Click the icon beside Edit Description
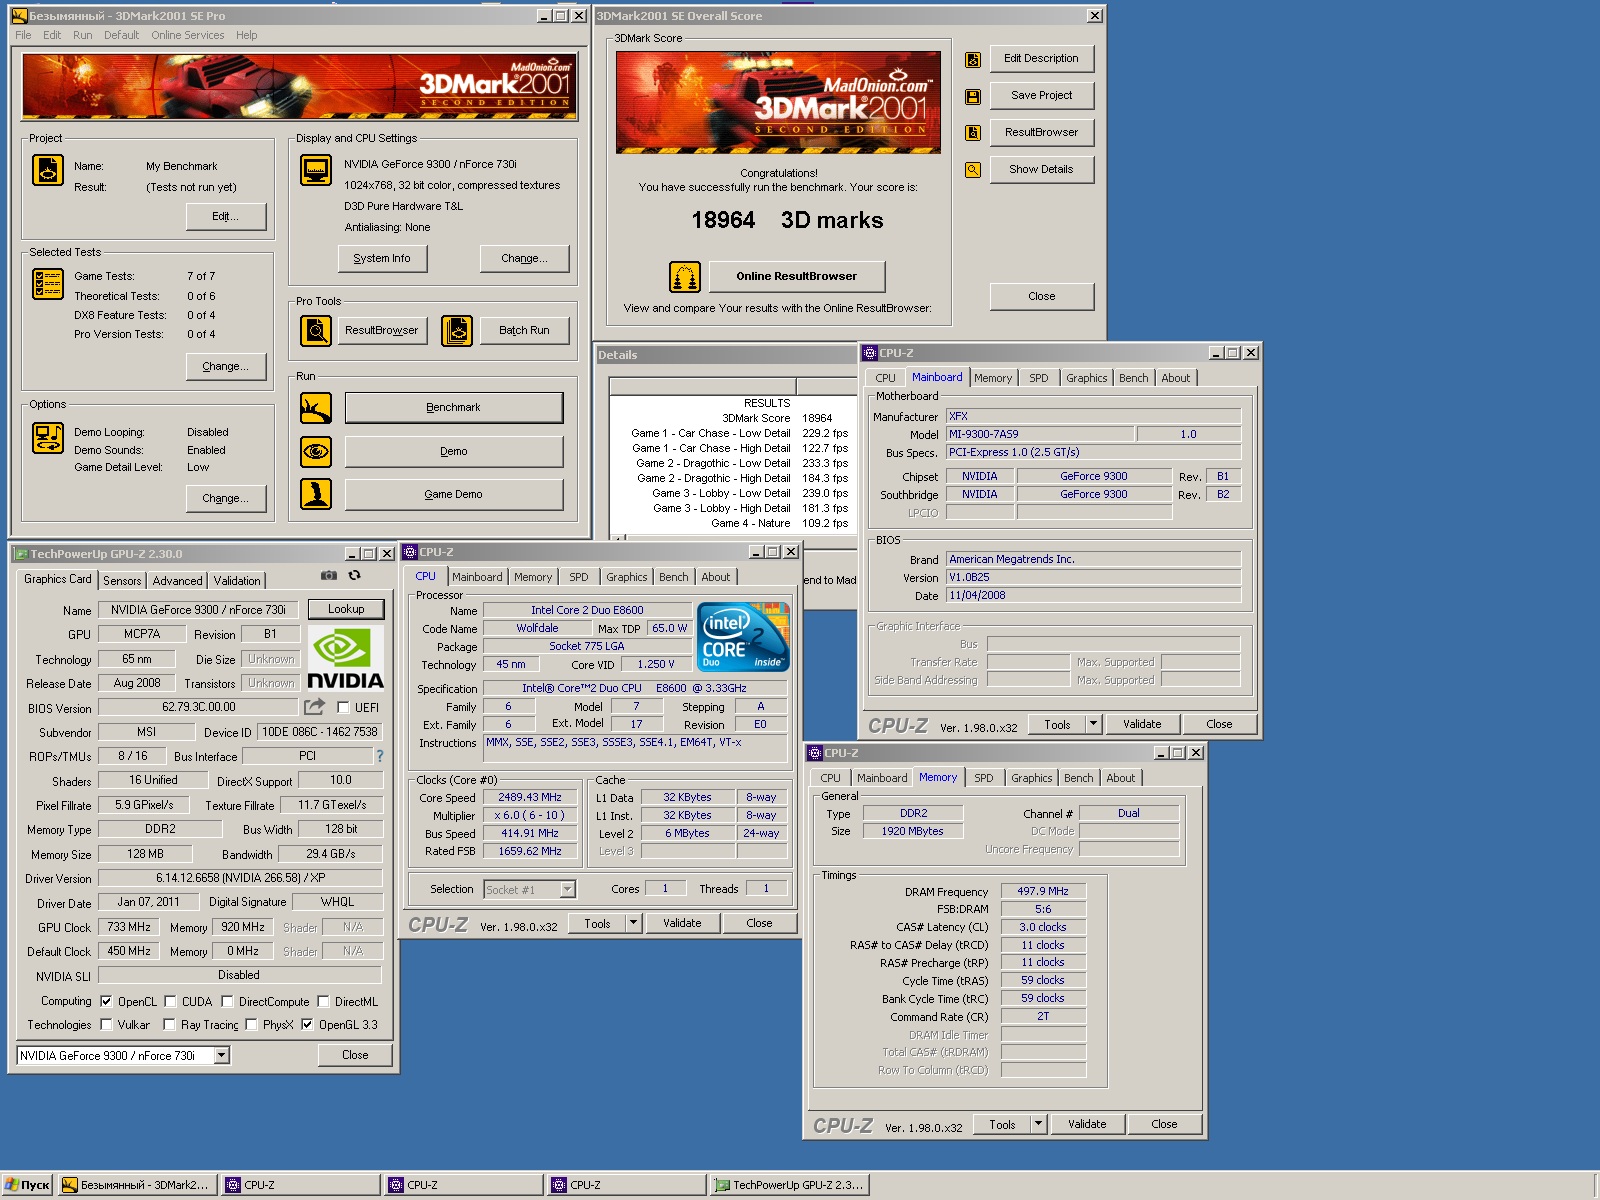Image resolution: width=1600 pixels, height=1200 pixels. 972,60
